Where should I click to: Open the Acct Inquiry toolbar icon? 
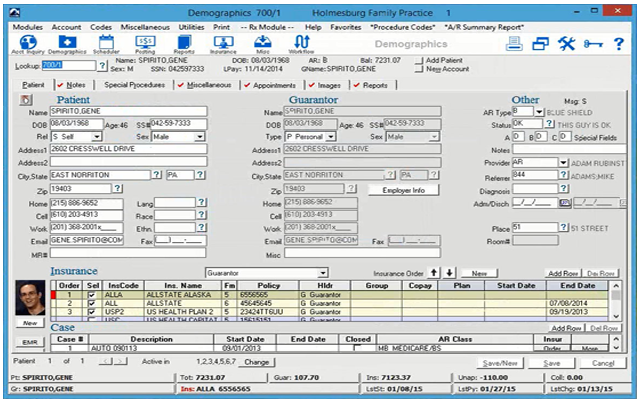[x=28, y=44]
